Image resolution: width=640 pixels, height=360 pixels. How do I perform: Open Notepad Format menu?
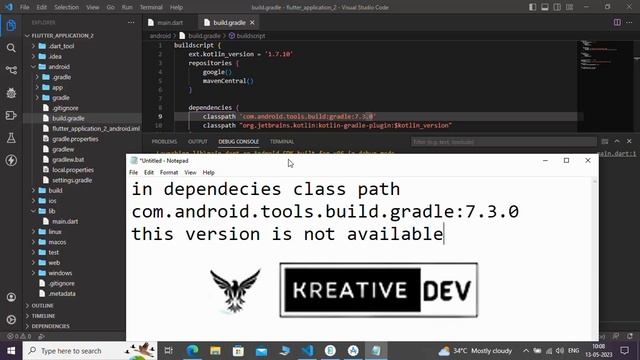point(169,173)
